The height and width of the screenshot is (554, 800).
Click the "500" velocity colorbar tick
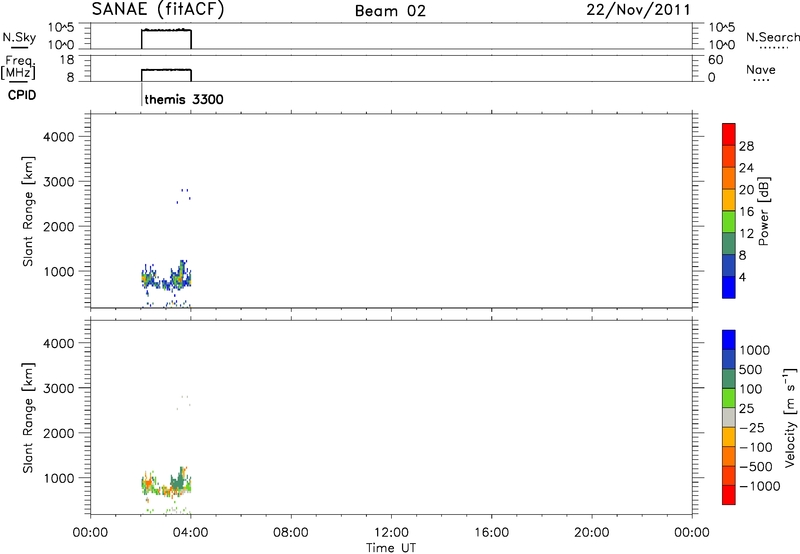[x=751, y=369]
